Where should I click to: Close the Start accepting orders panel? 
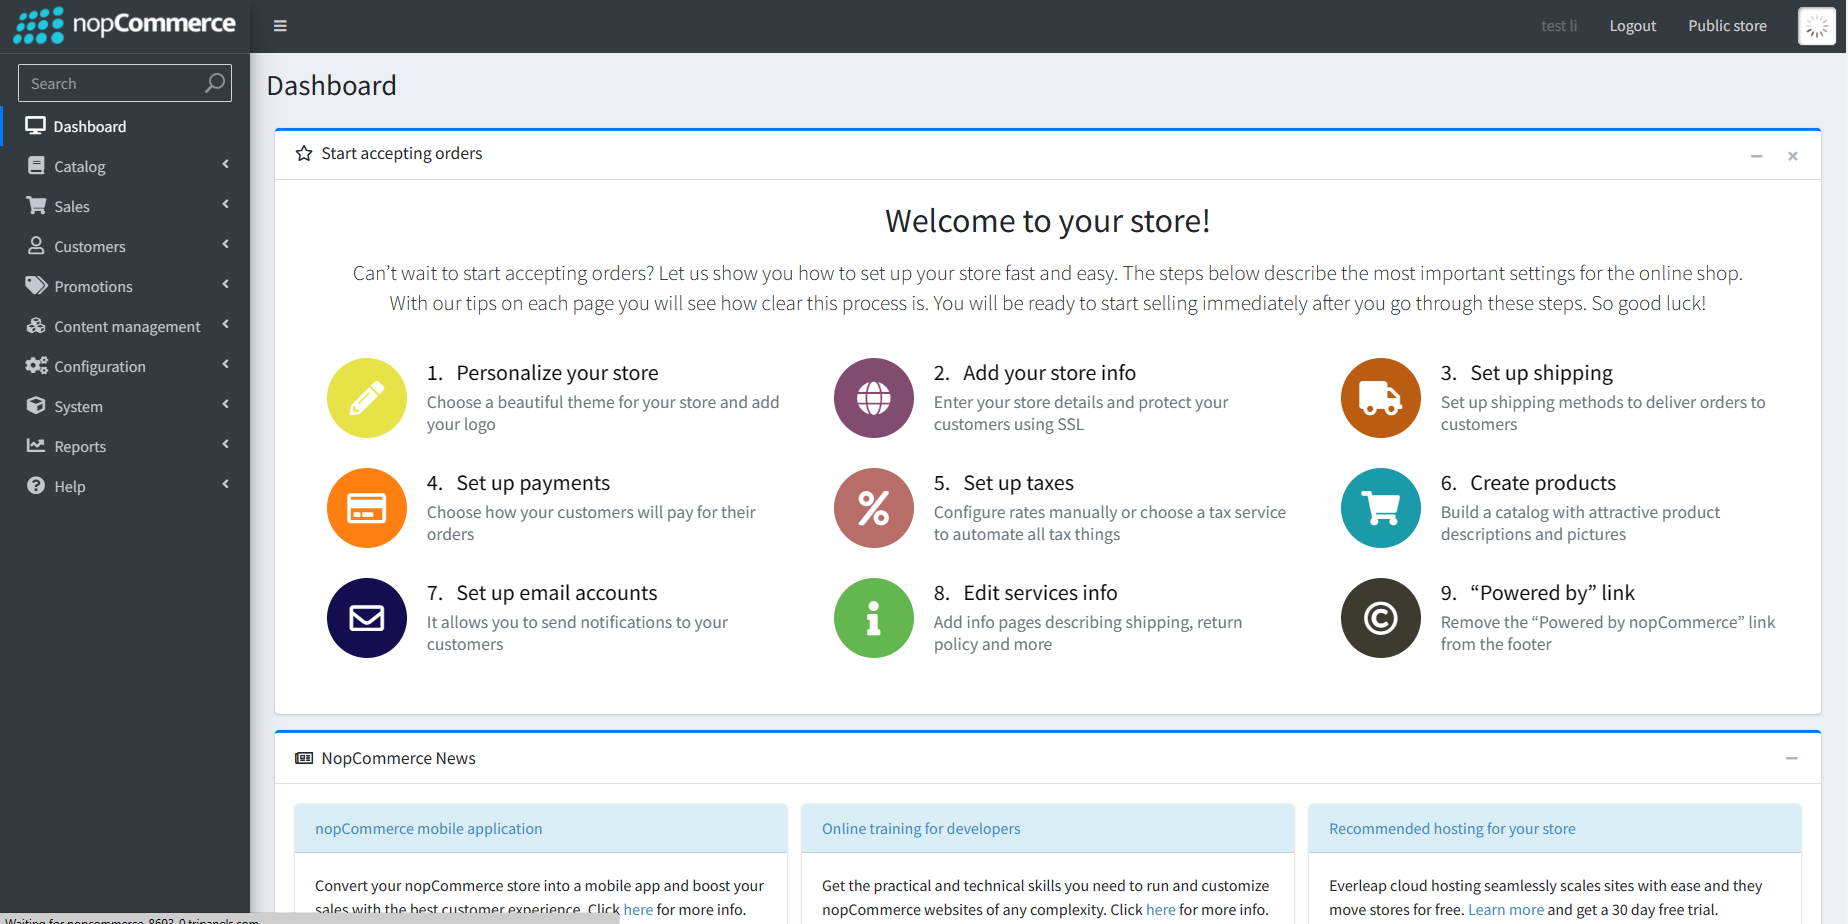1793,156
